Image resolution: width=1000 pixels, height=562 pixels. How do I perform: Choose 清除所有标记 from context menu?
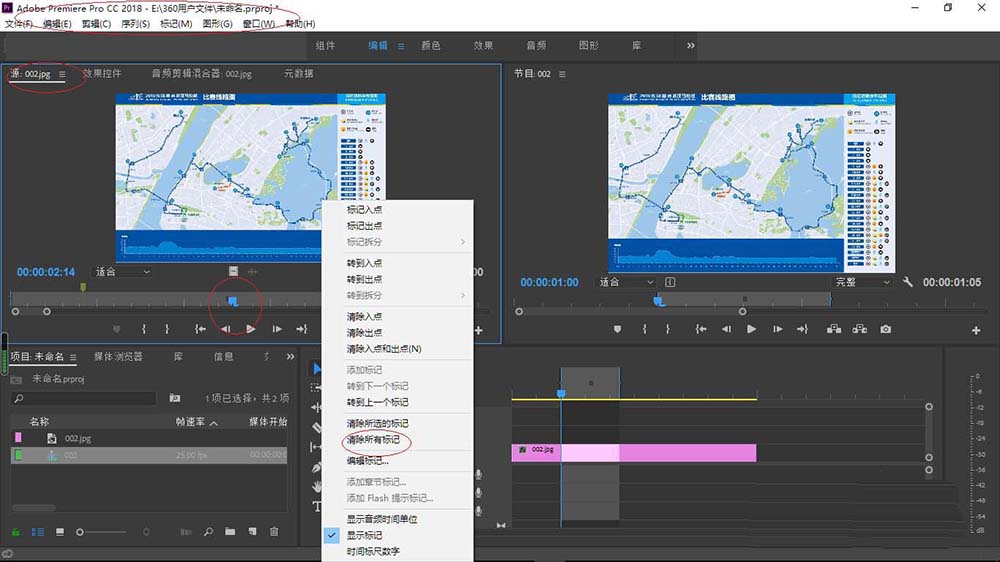click(373, 440)
